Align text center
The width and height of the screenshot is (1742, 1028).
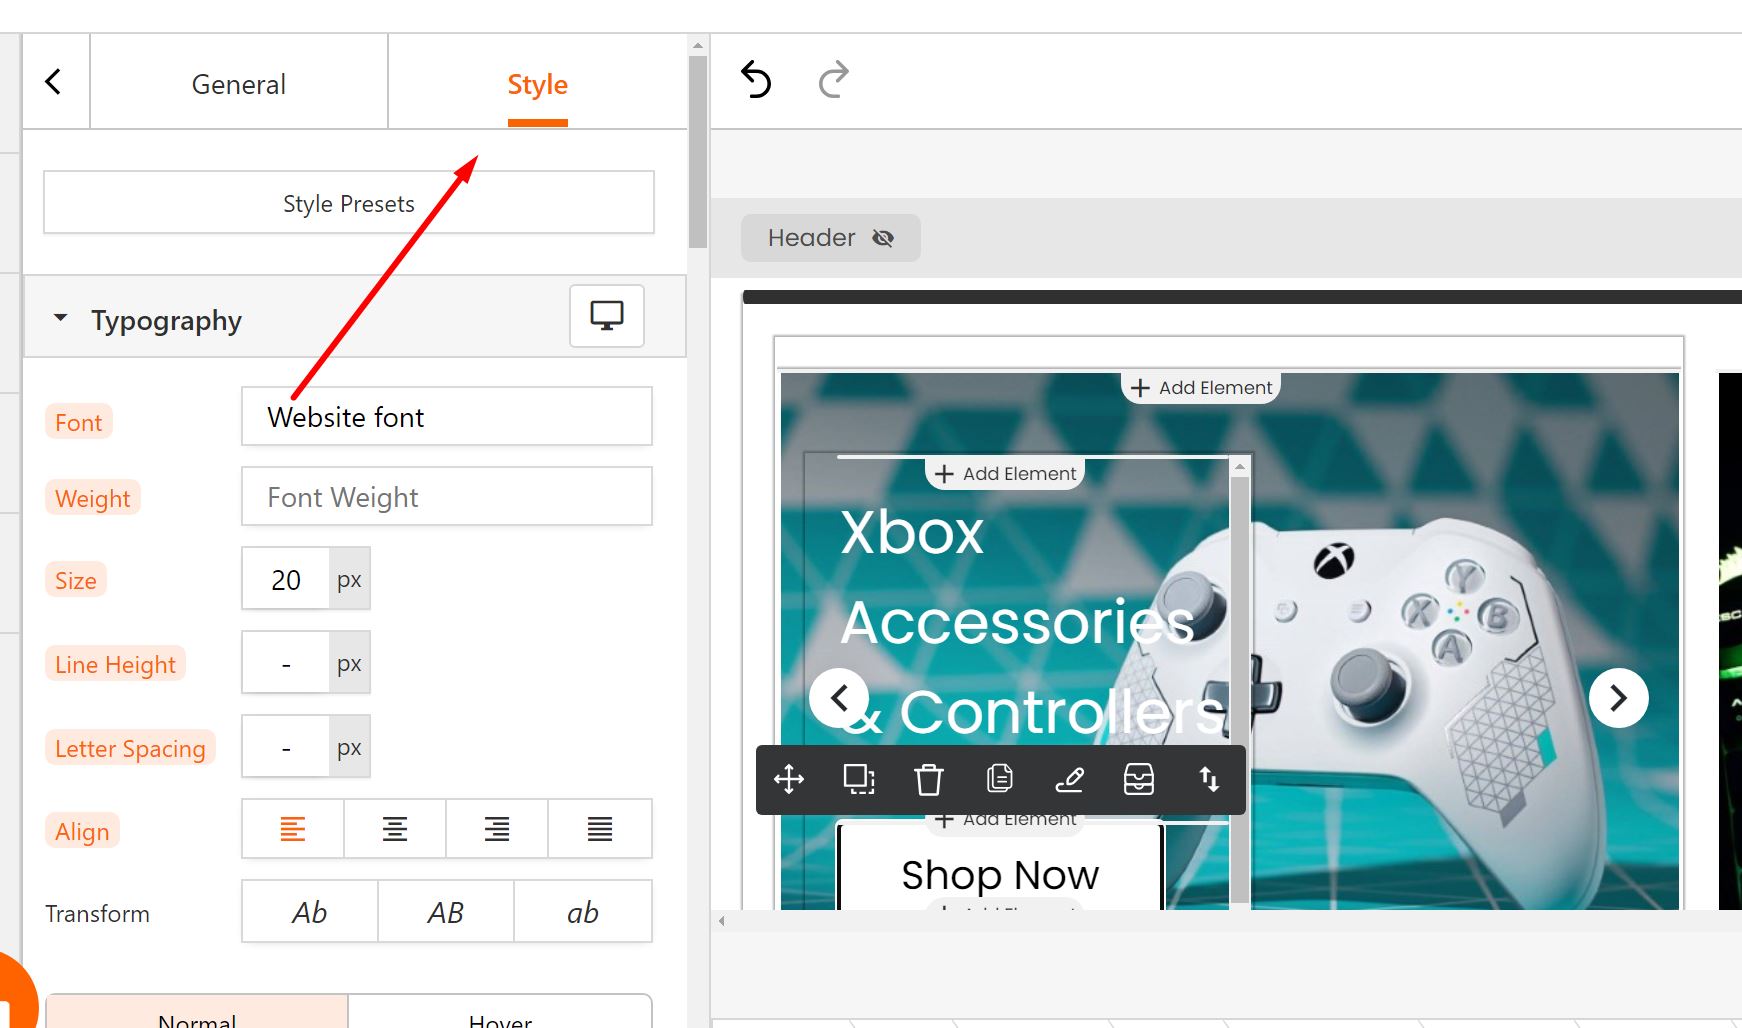pyautogui.click(x=395, y=829)
